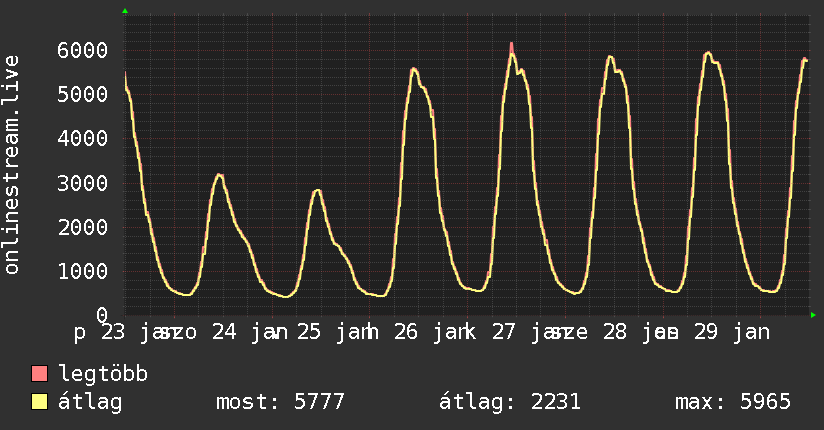Image resolution: width=824 pixels, height=430 pixels.
Task: Click the pink peak spike on 27 jan
Action: 511,47
